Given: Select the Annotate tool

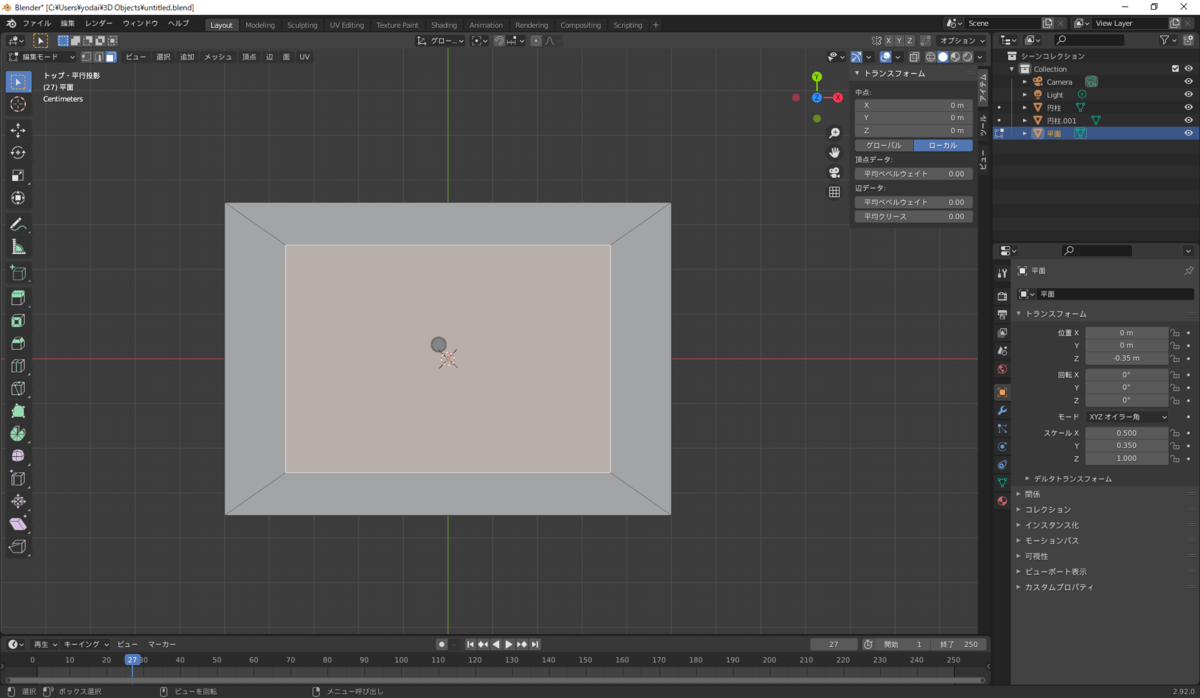Looking at the screenshot, I should (x=18, y=225).
